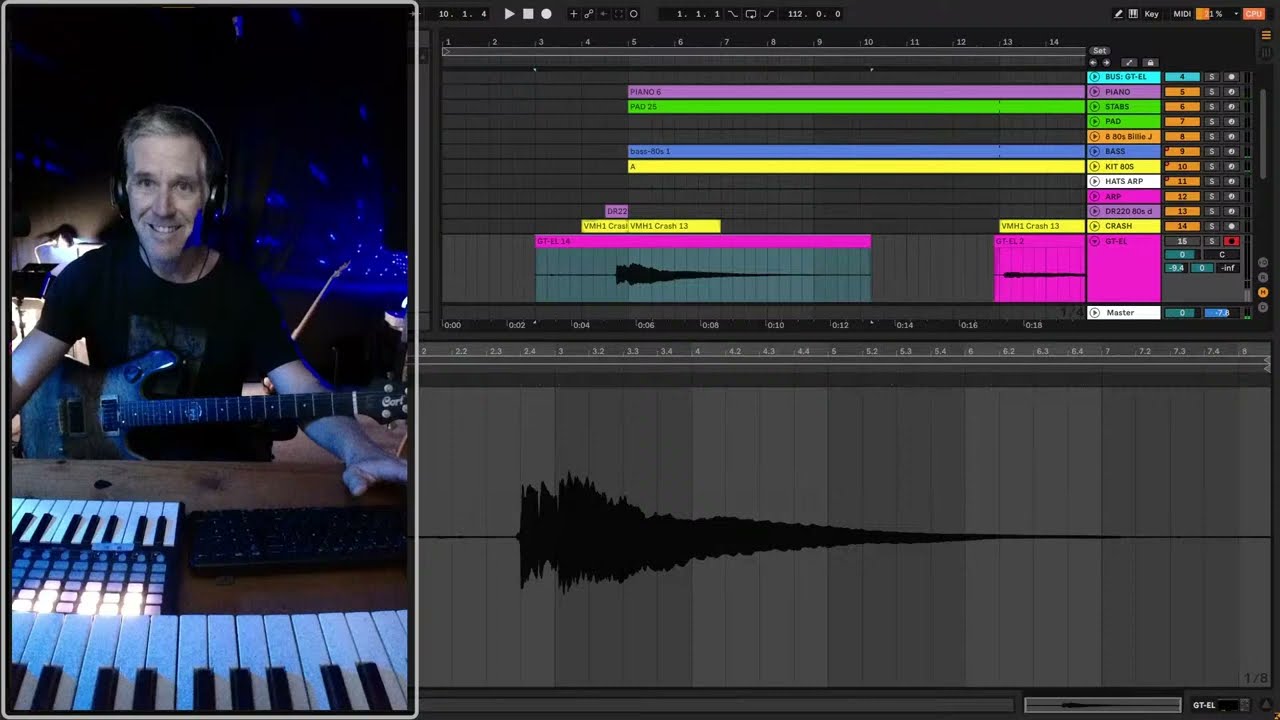The image size is (1280, 720).
Task: Toggle Optimize Arrangement Height icon
Action: [x=1129, y=63]
